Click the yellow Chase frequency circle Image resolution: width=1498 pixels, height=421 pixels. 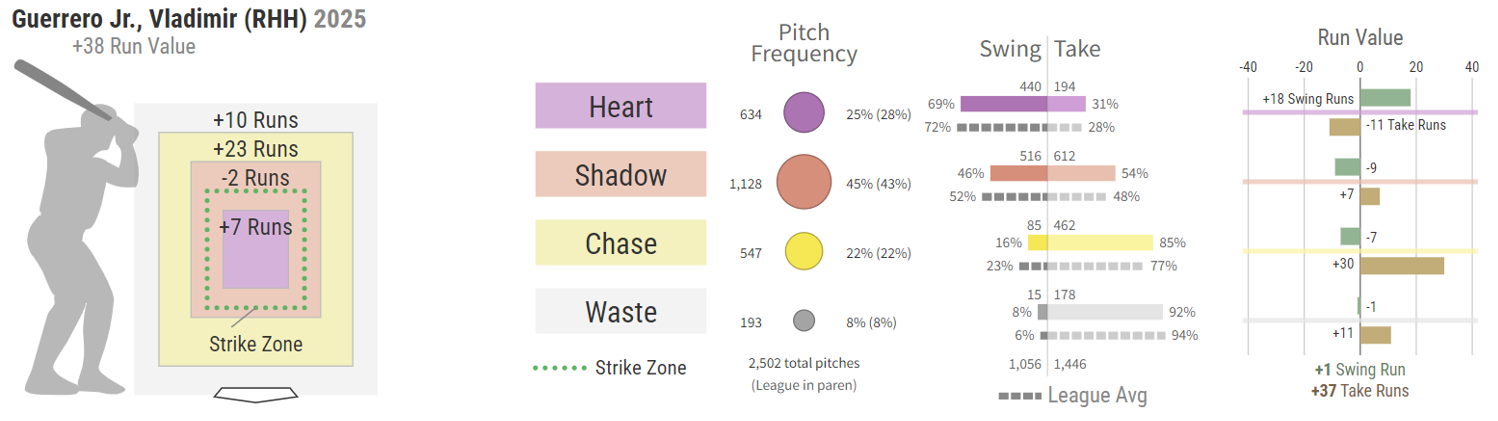[x=804, y=251]
